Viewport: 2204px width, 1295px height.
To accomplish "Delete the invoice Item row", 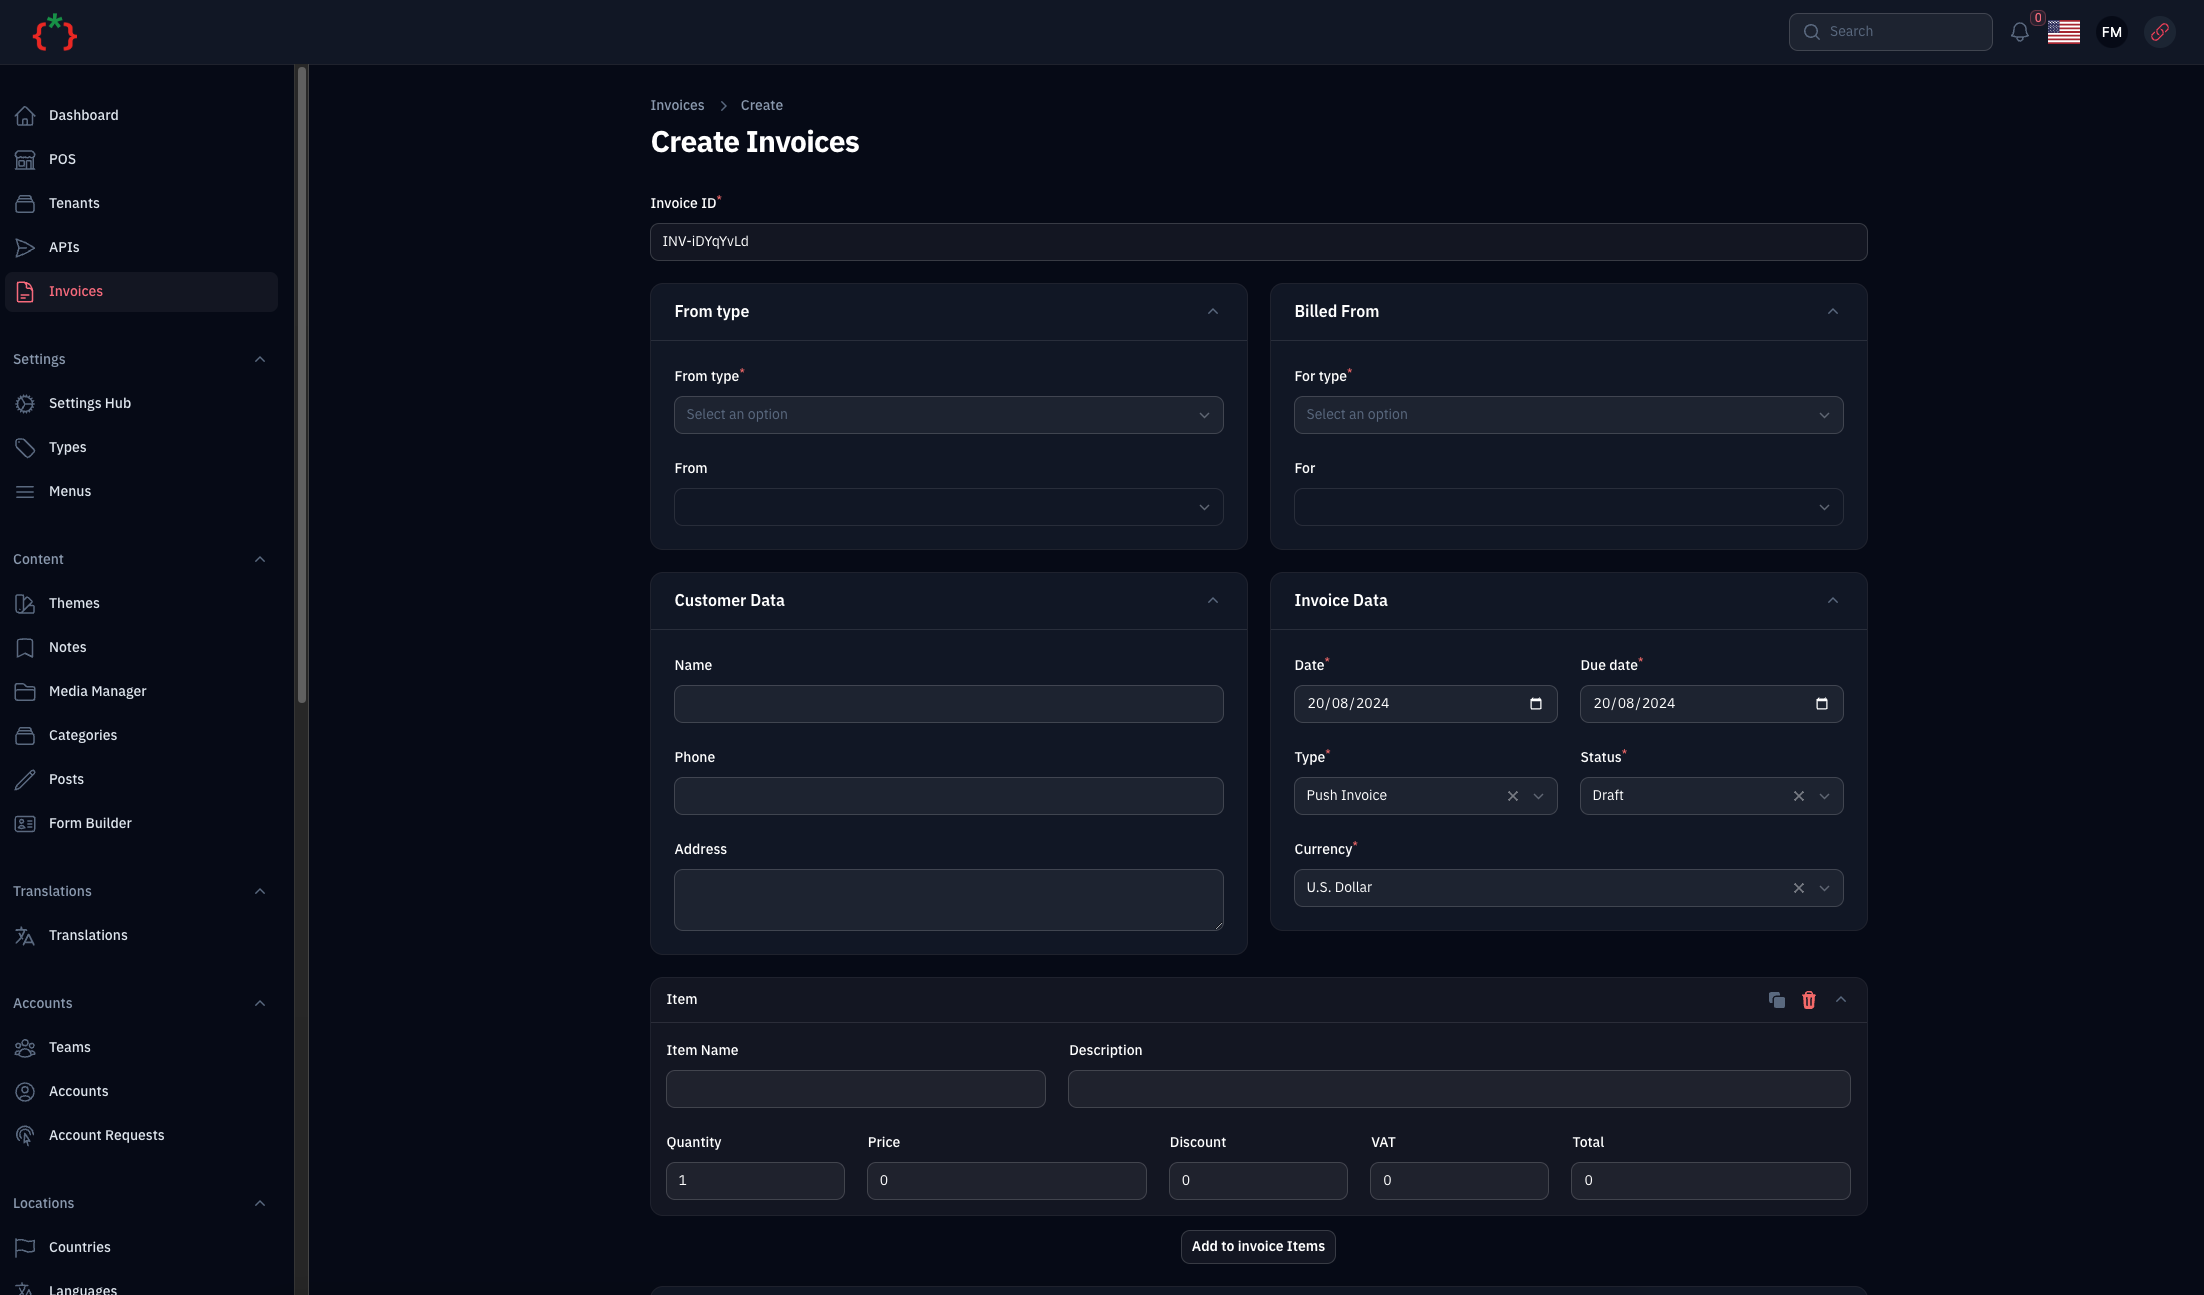I will [x=1808, y=1000].
